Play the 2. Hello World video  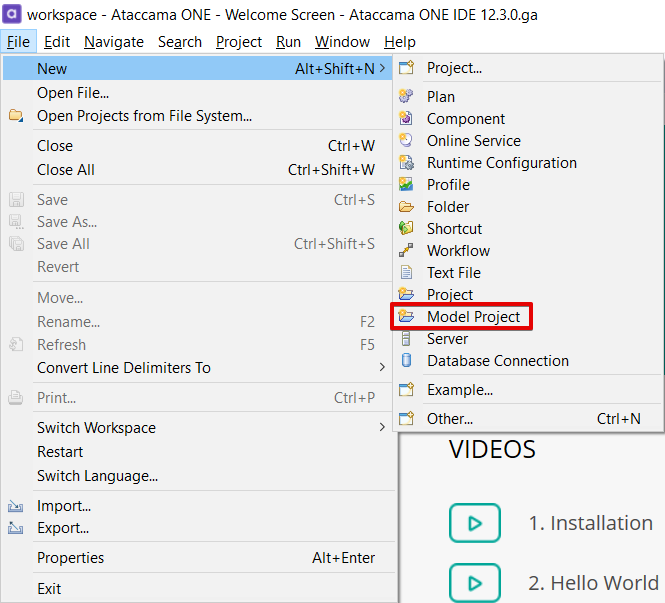(x=475, y=583)
